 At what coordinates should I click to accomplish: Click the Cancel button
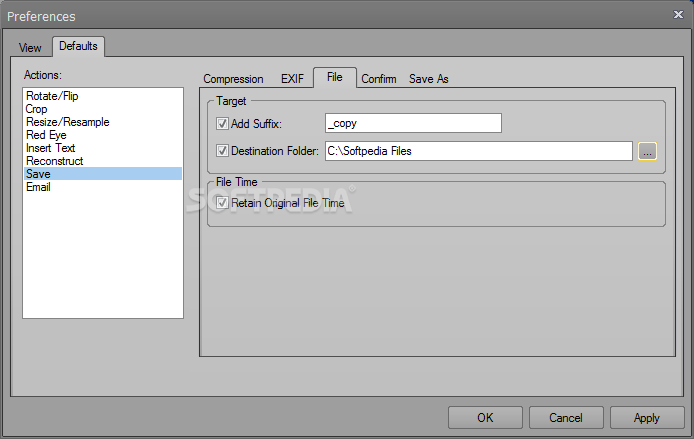coord(566,418)
